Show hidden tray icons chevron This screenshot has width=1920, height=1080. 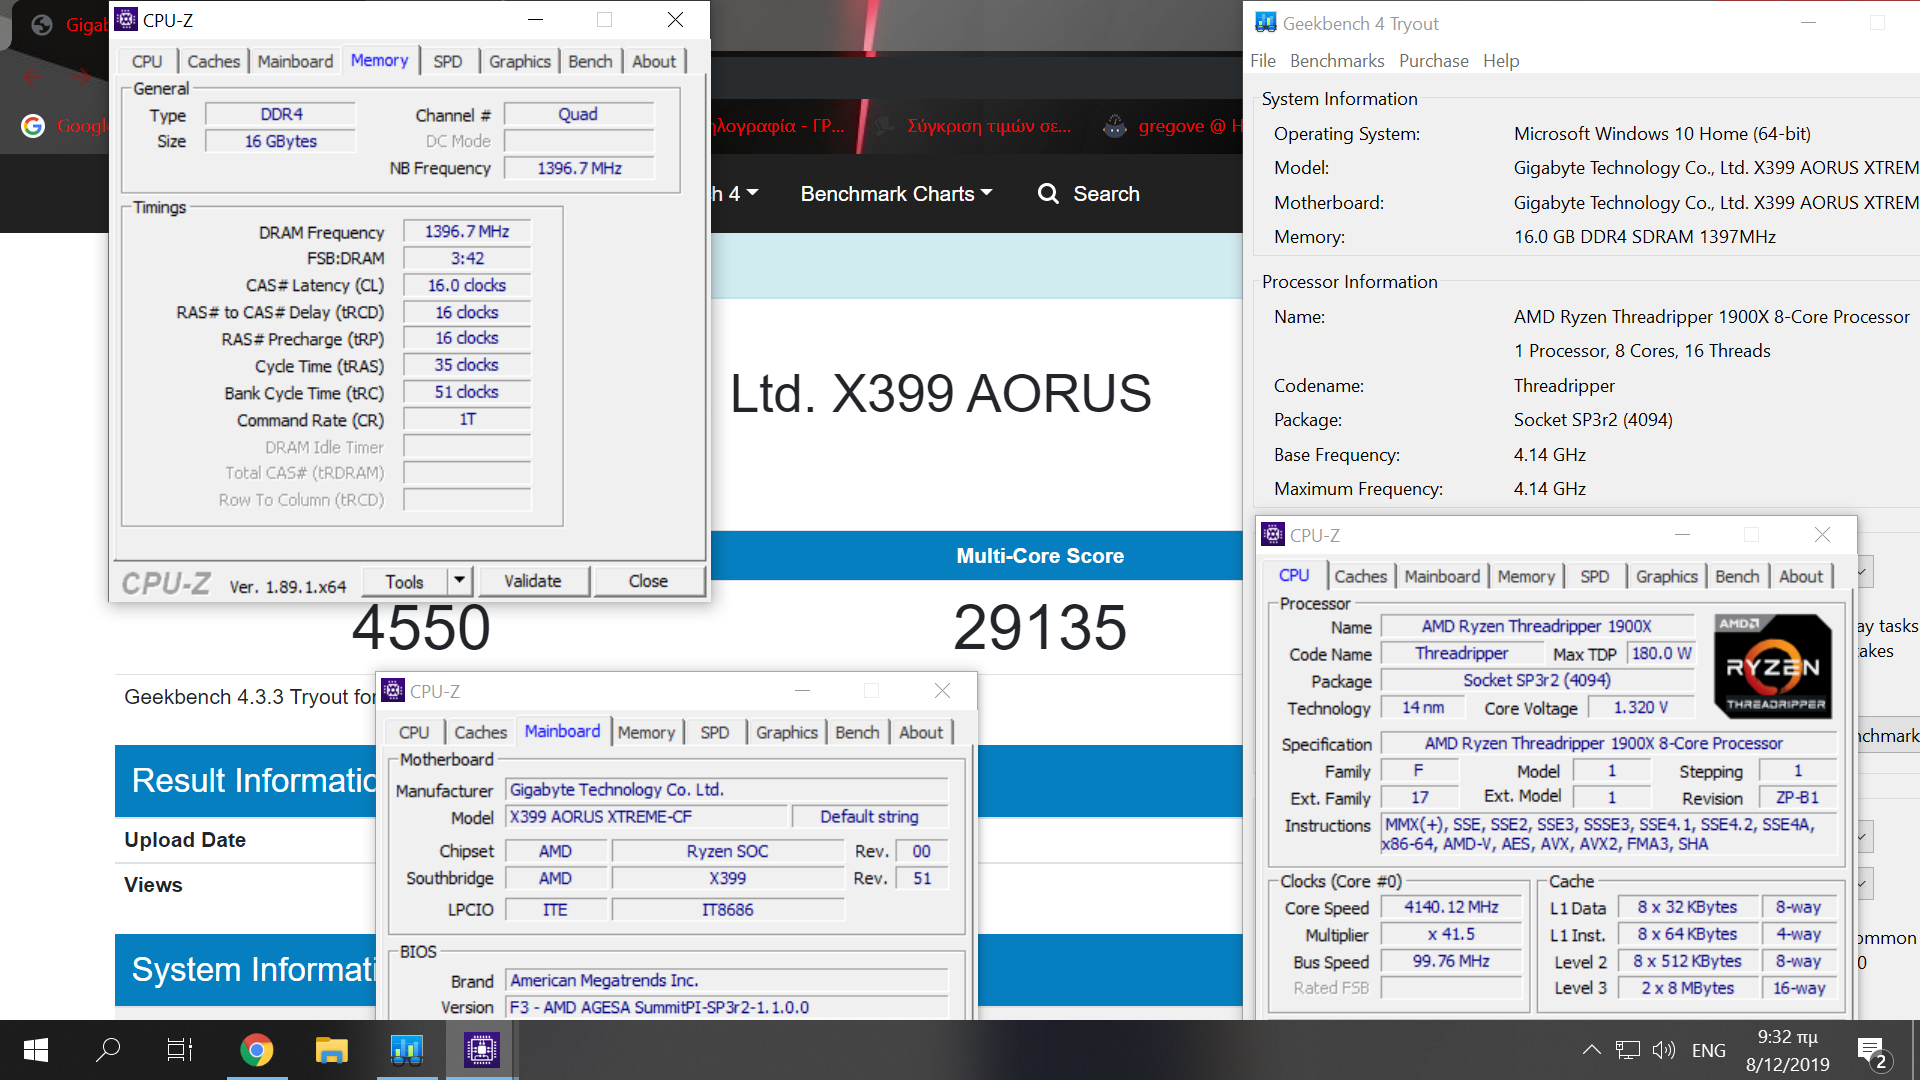(1591, 1050)
